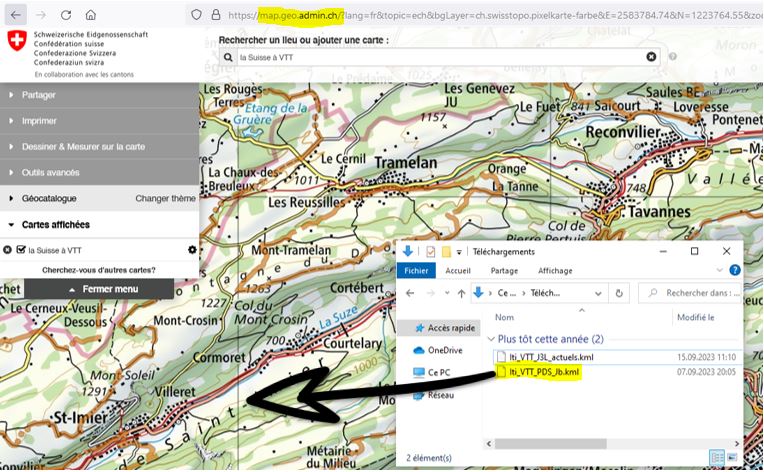This screenshot has height=472, width=764.
Task: Select OneDrive in navigation pane
Action: point(438,350)
